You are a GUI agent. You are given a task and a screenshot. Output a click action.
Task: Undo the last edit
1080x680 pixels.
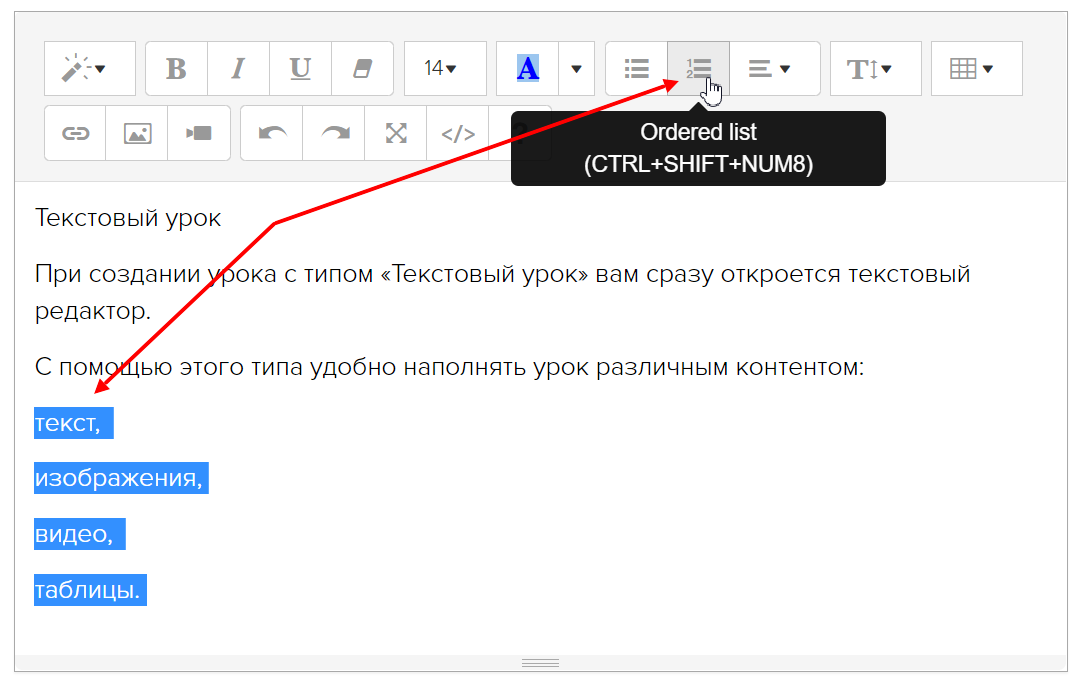point(271,133)
